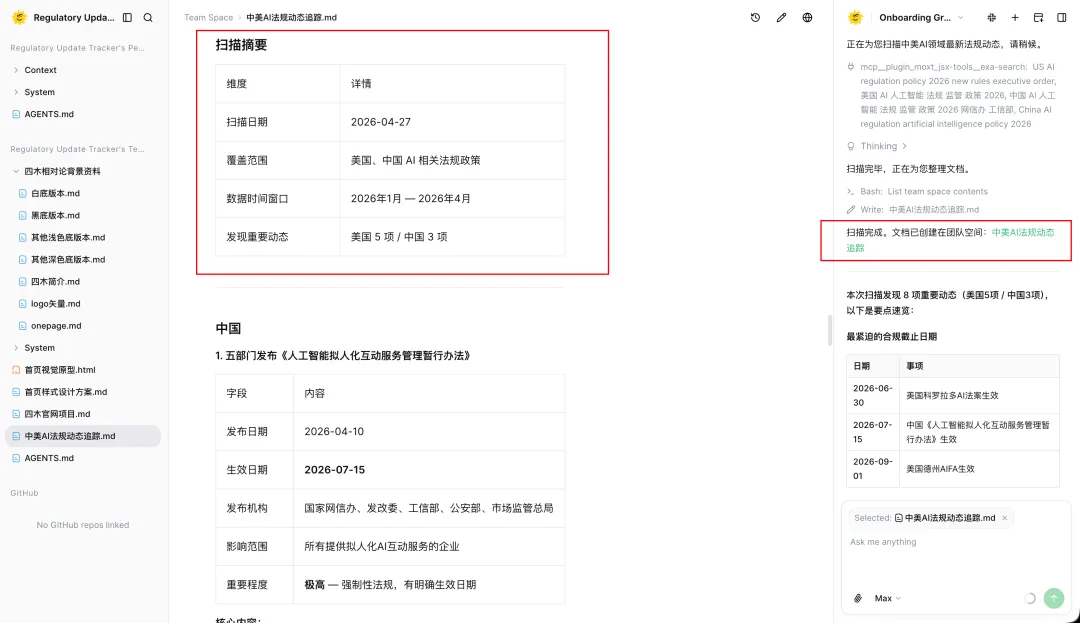Start new chat with plus icon
1080x623 pixels.
point(1015,18)
